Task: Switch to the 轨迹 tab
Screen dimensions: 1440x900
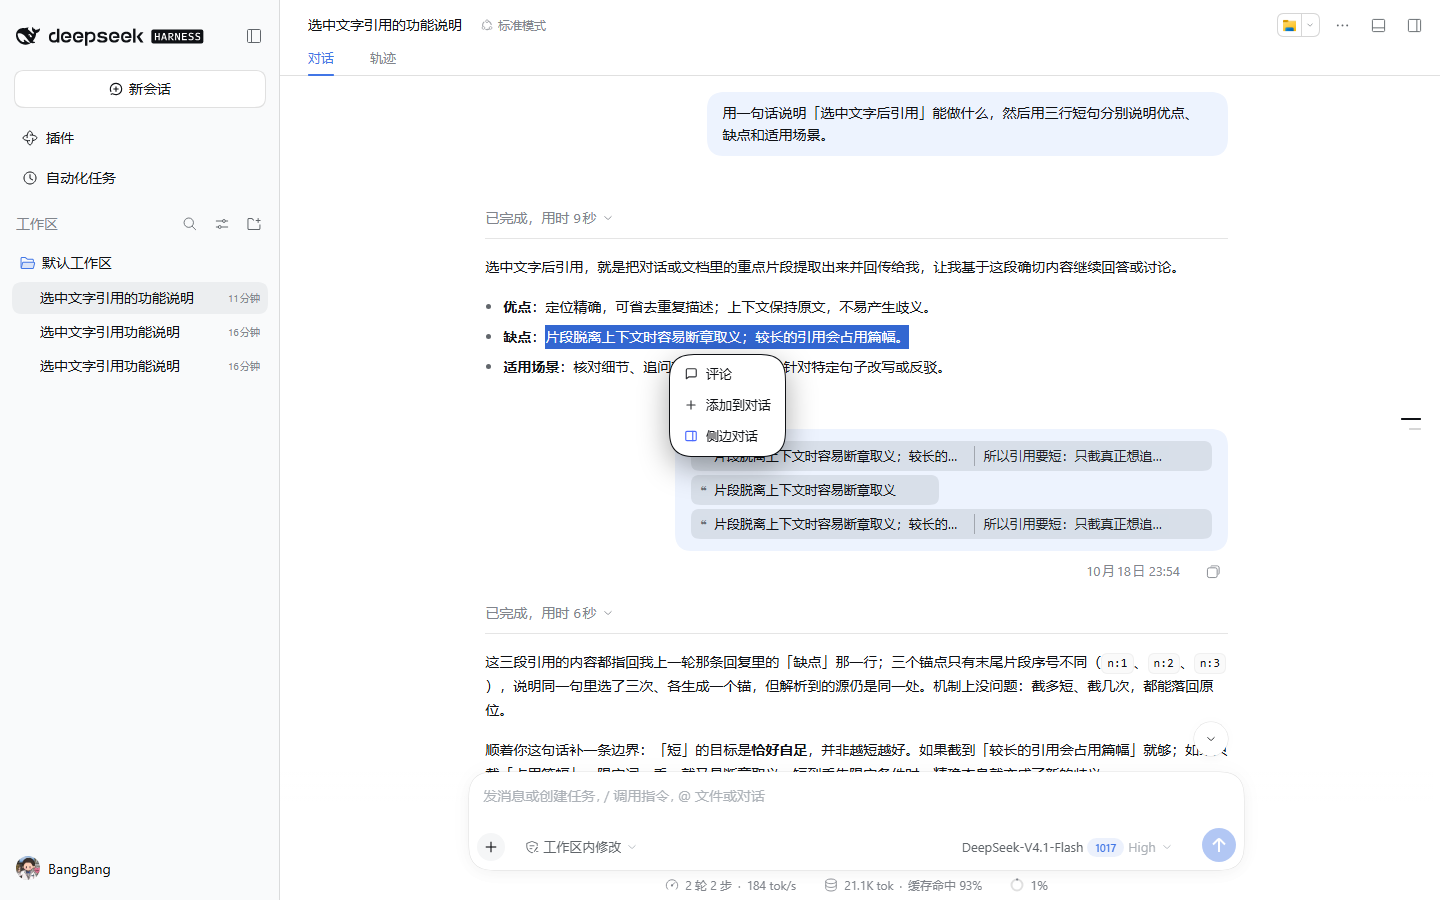Action: 383,58
